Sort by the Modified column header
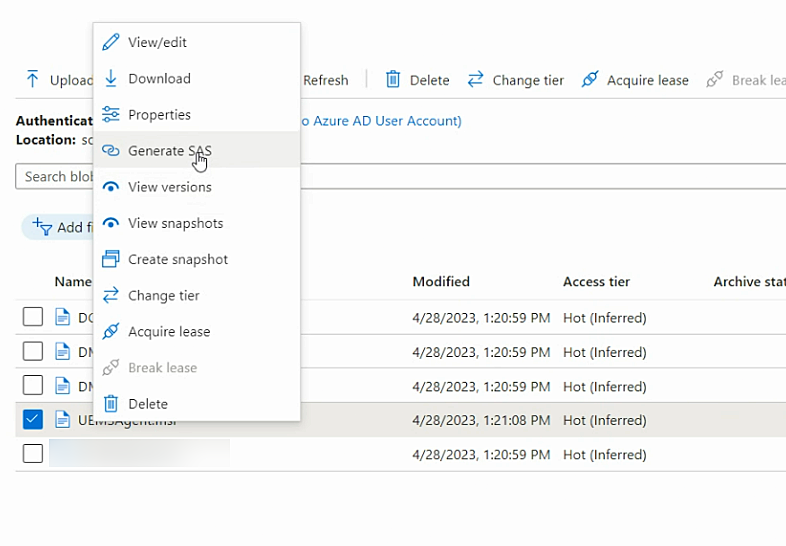Screen dimensions: 786x546 [441, 282]
